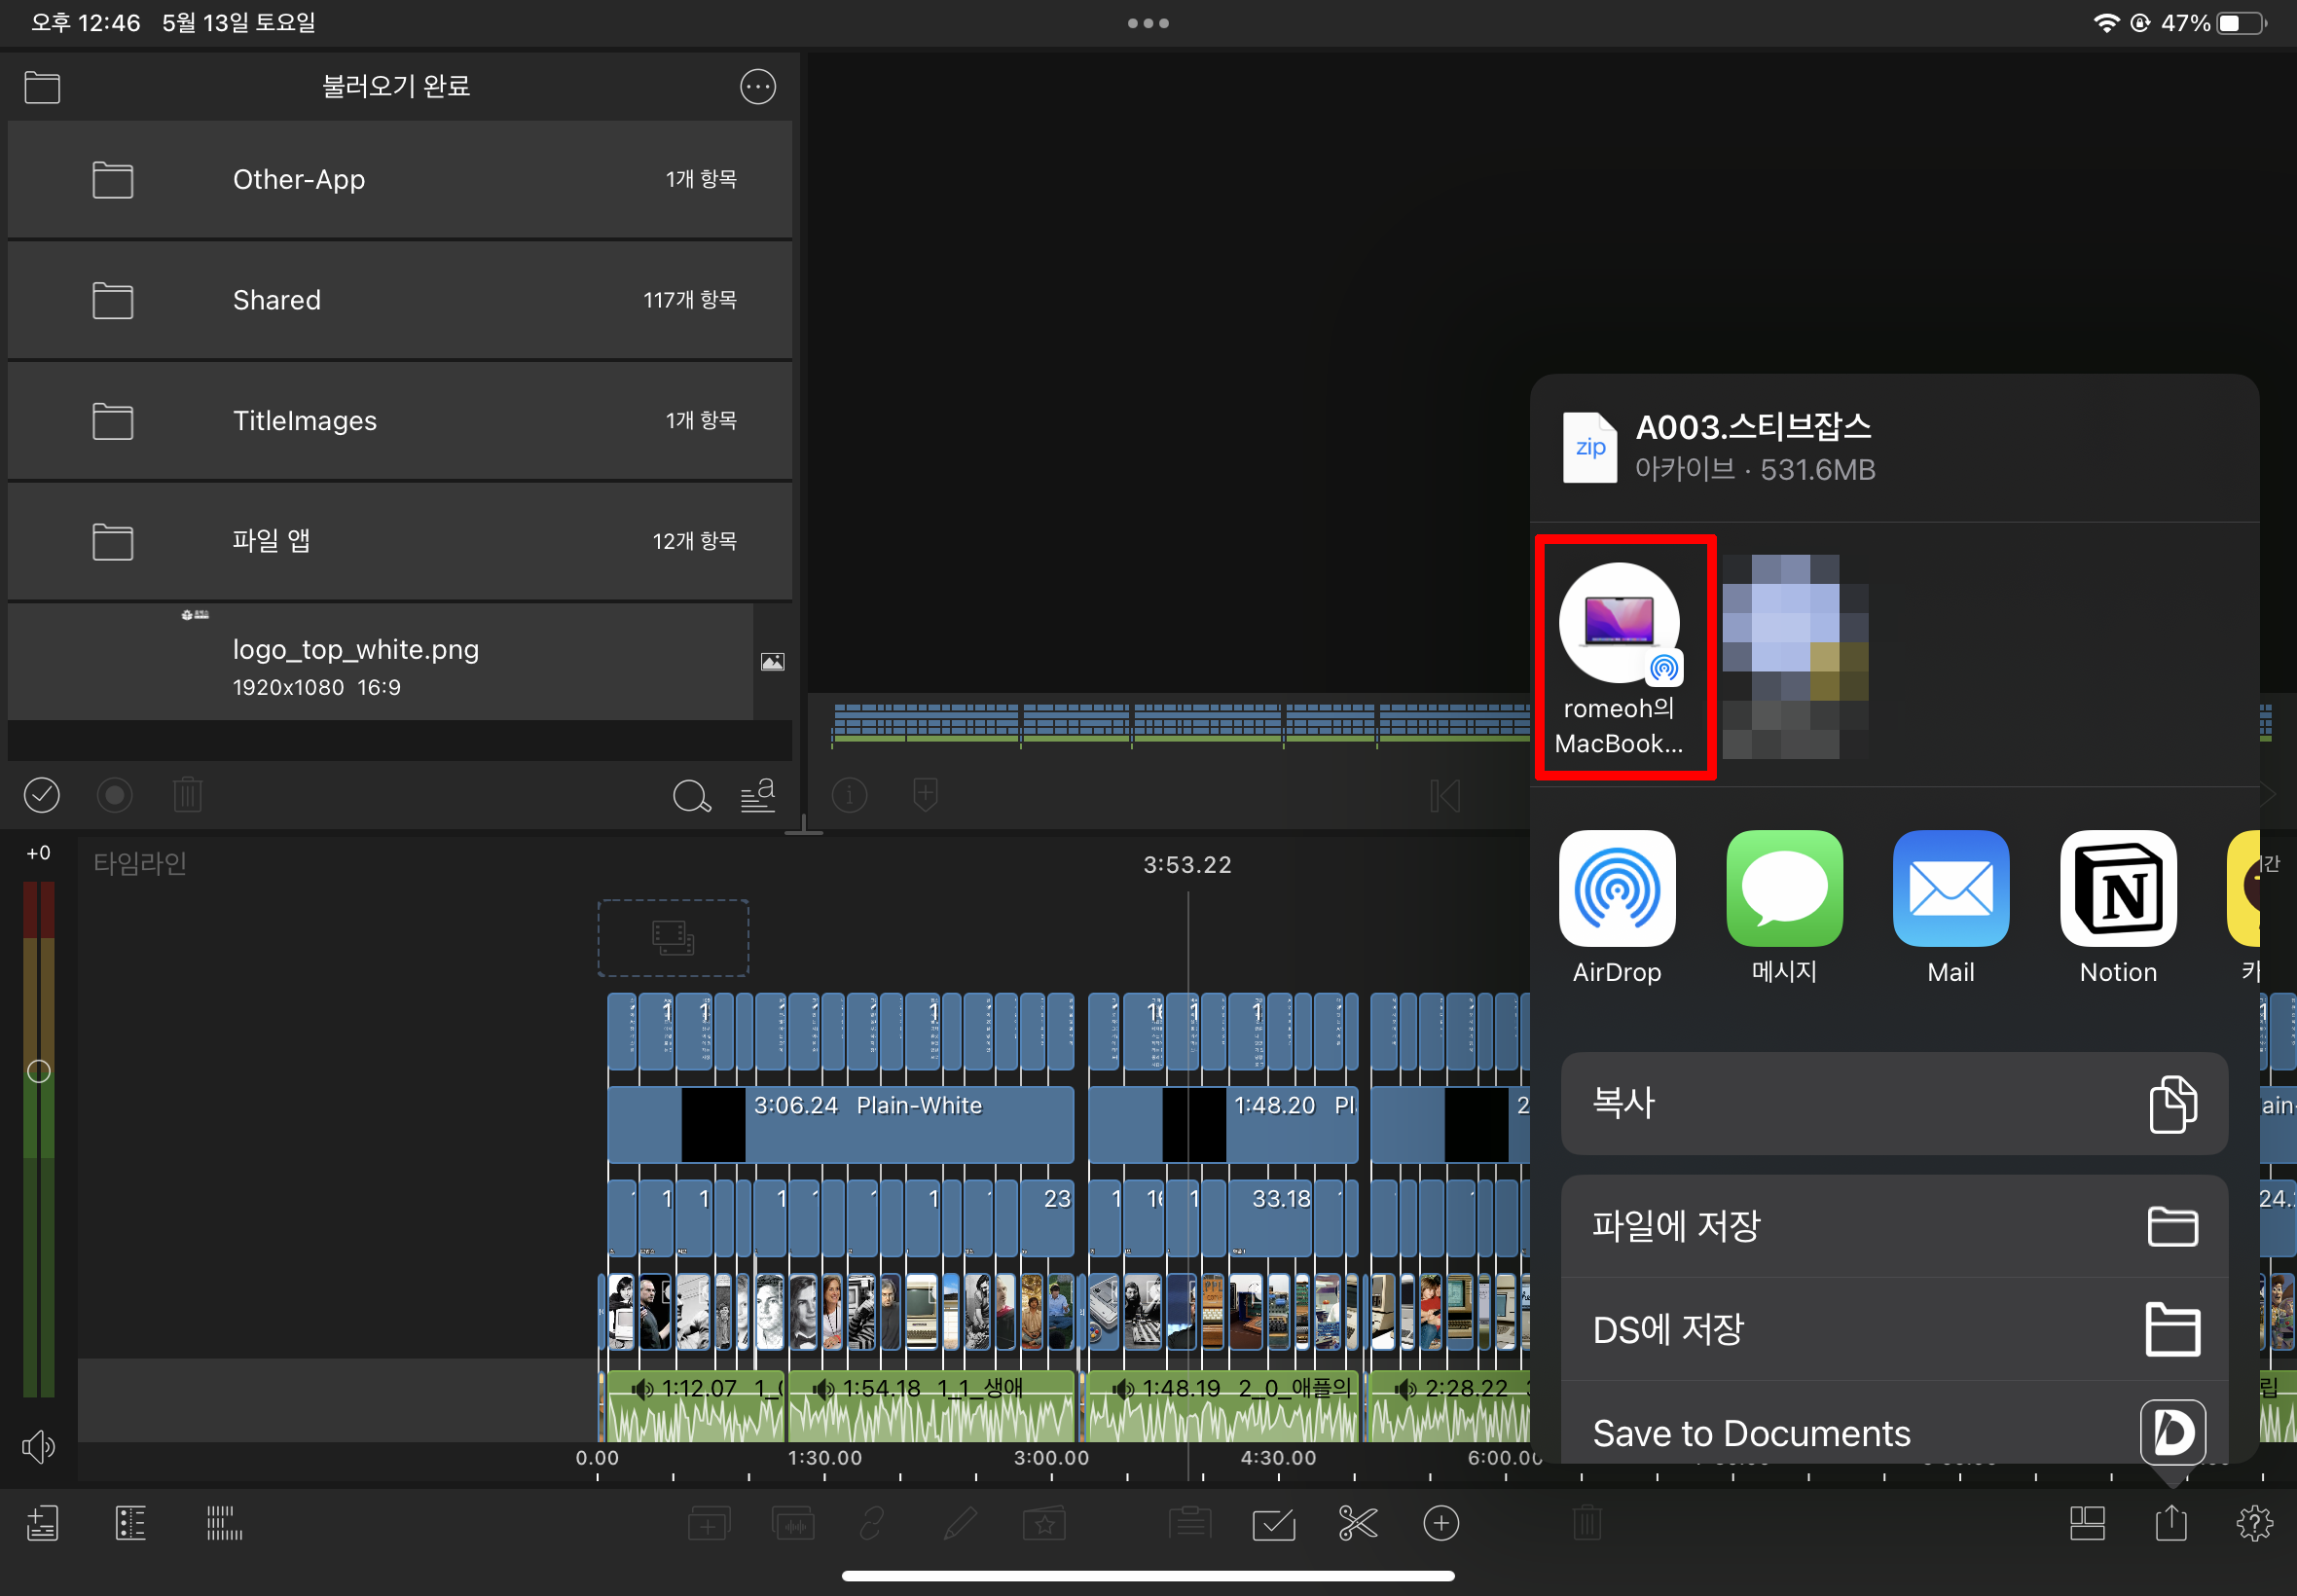2297x1596 pixels.
Task: Toggle the checkmark select mode button
Action: click(41, 795)
